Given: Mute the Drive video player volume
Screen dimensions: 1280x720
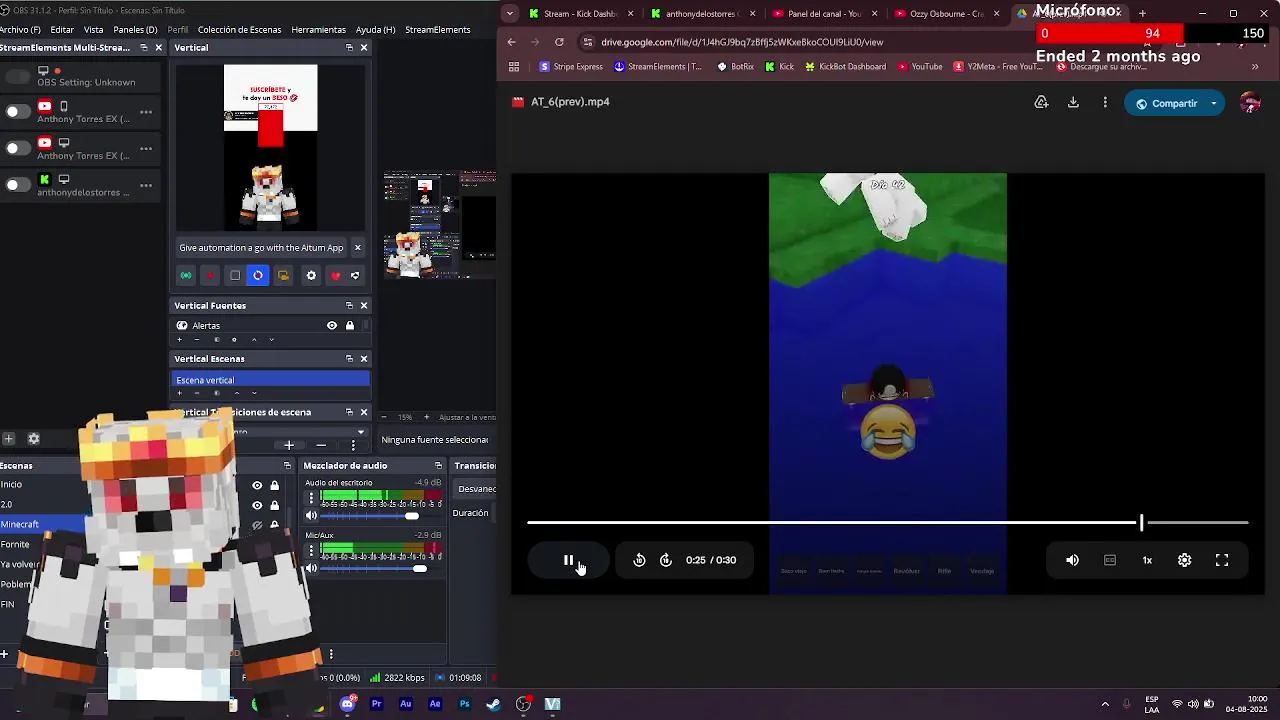Looking at the screenshot, I should (x=1072, y=560).
